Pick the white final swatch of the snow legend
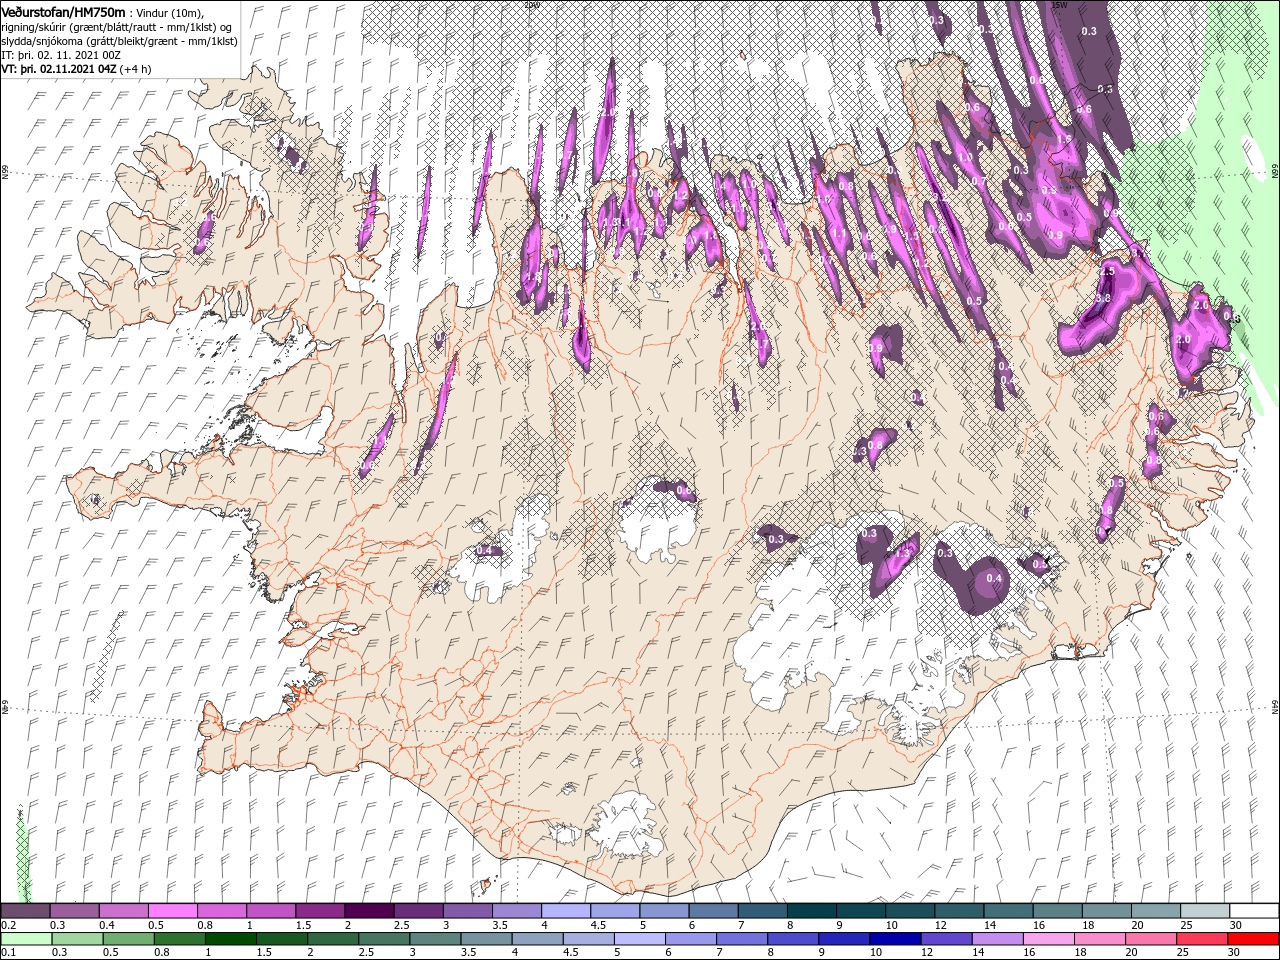Image resolution: width=1280 pixels, height=960 pixels. (x=1255, y=911)
